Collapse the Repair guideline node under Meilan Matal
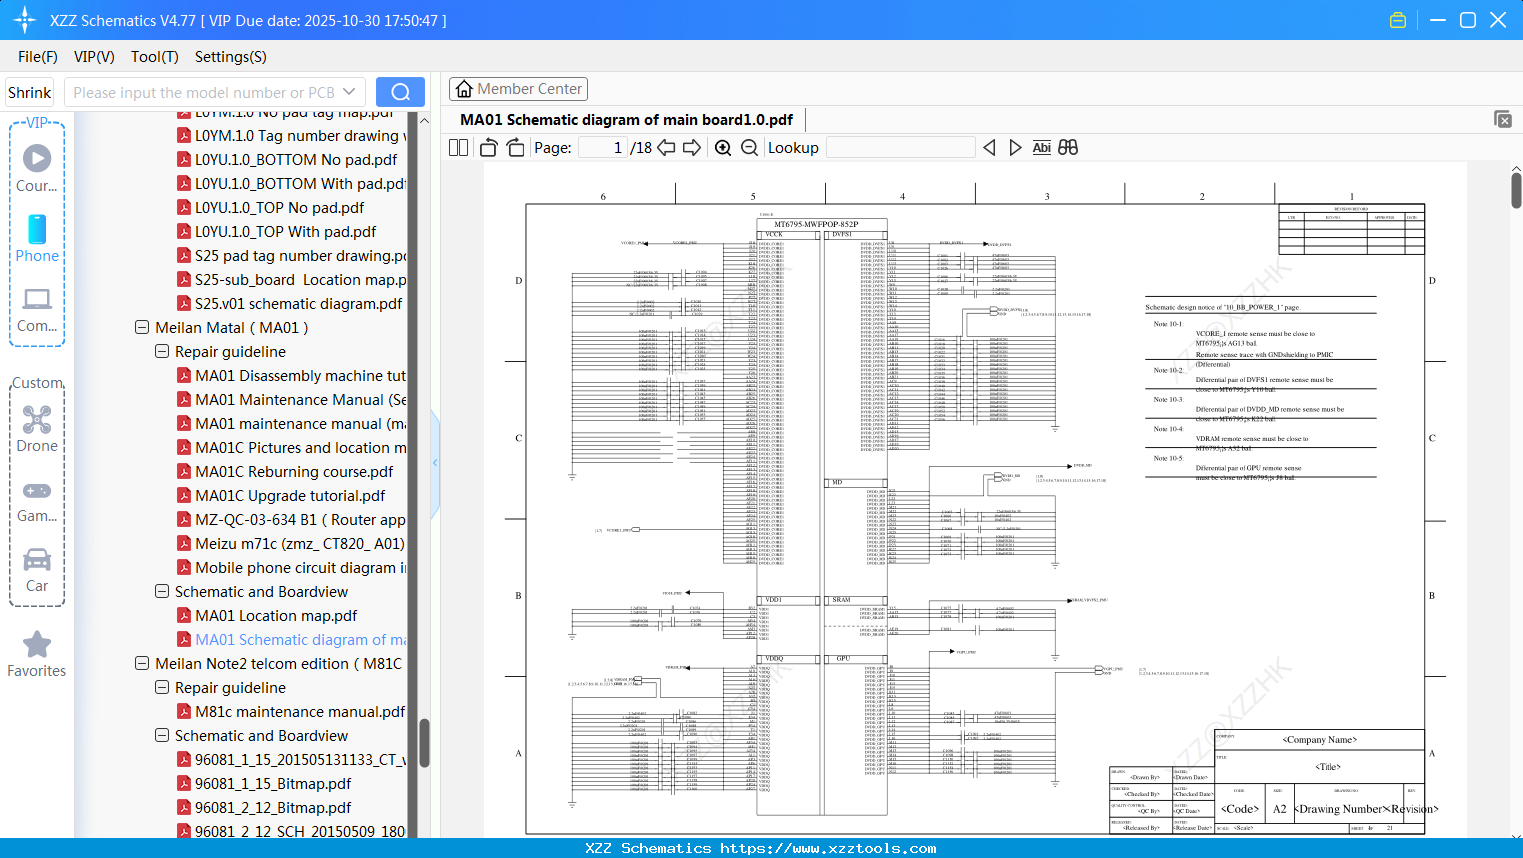Image resolution: width=1523 pixels, height=858 pixels. (162, 352)
